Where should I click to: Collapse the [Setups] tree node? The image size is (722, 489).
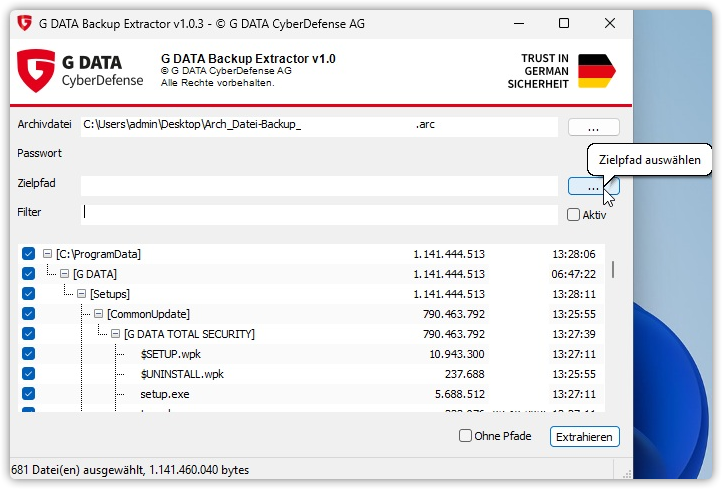[x=82, y=294]
